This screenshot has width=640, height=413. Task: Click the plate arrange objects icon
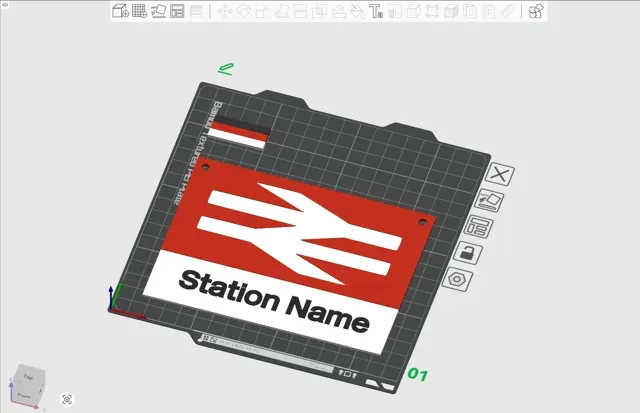pyautogui.click(x=478, y=227)
